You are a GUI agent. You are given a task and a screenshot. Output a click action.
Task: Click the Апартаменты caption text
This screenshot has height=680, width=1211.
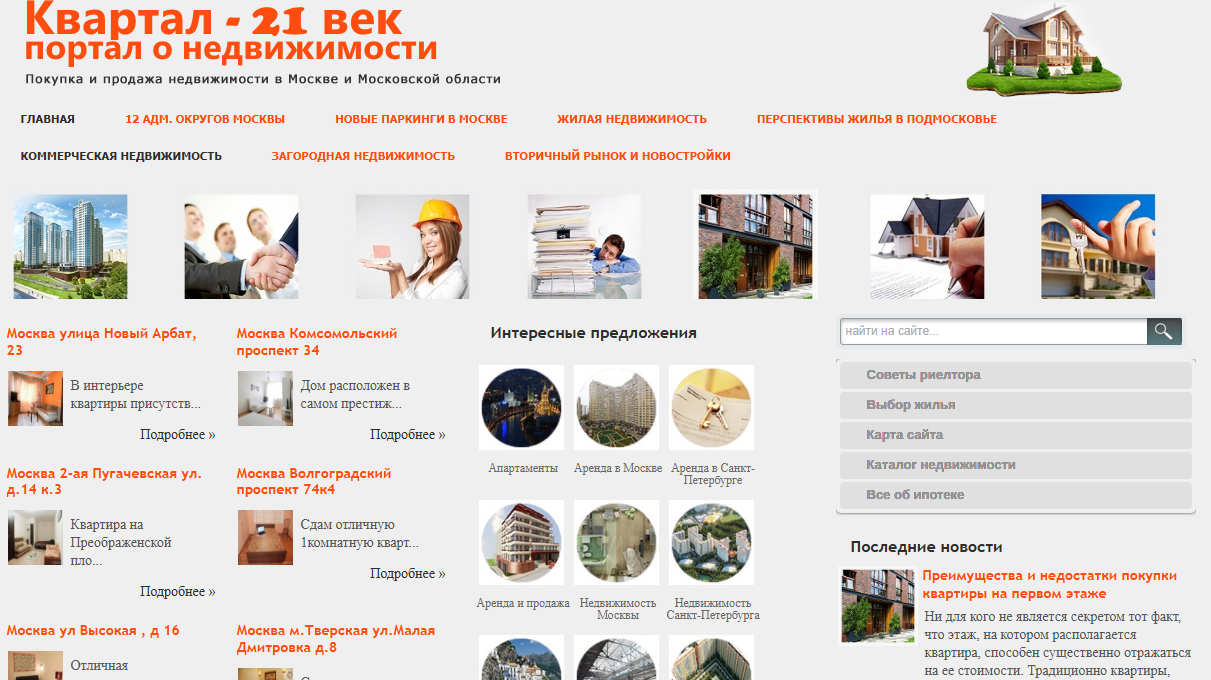click(x=523, y=468)
